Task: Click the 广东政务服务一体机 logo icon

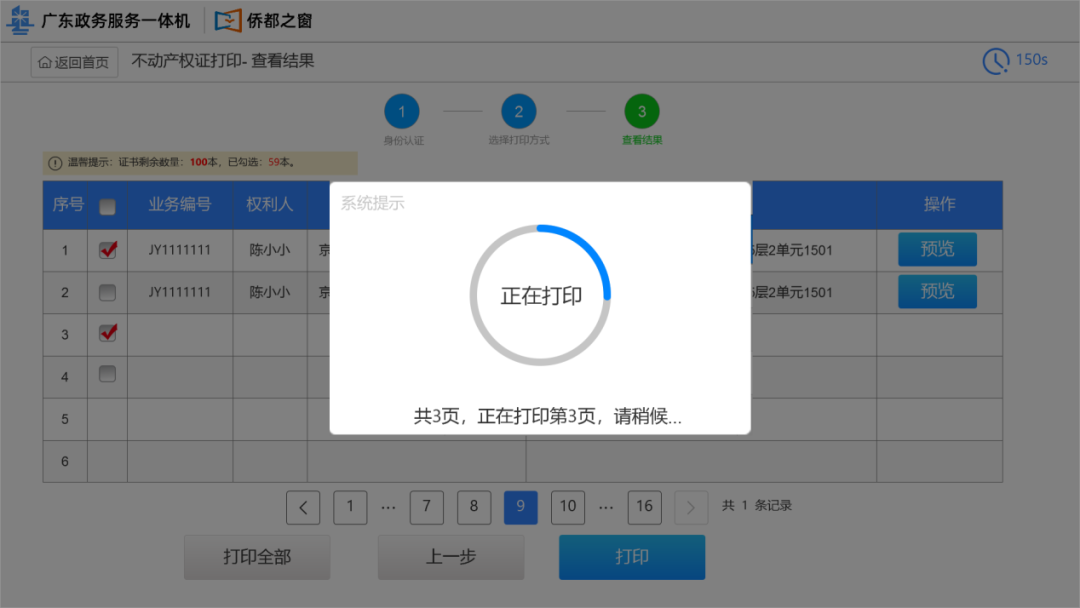Action: point(19,20)
